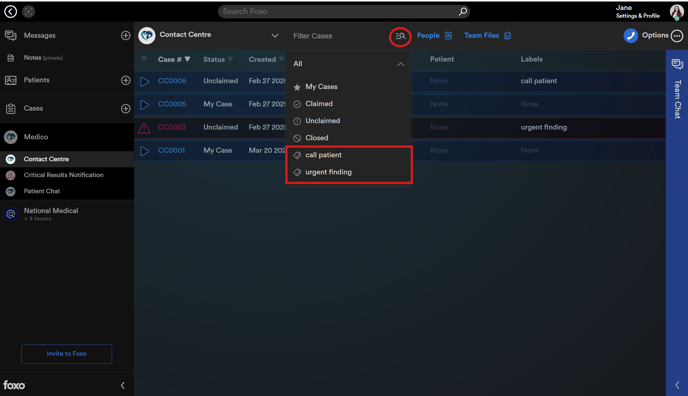This screenshot has width=688, height=396.
Task: Create a new case with plus icon
Action: point(125,109)
